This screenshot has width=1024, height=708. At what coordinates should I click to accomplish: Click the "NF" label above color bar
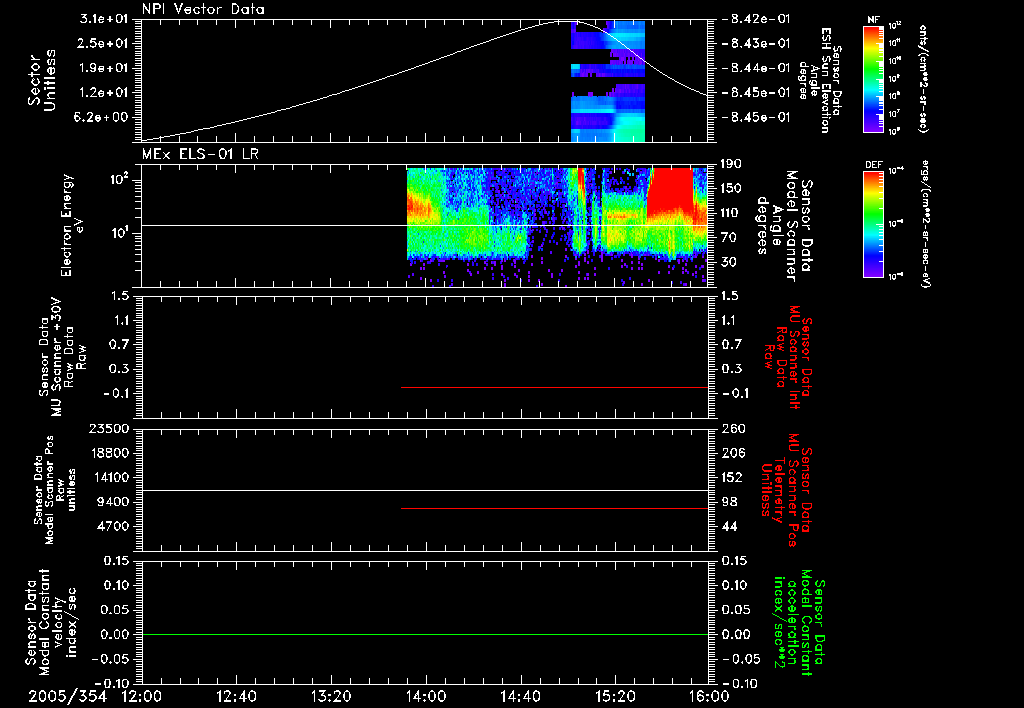point(874,20)
